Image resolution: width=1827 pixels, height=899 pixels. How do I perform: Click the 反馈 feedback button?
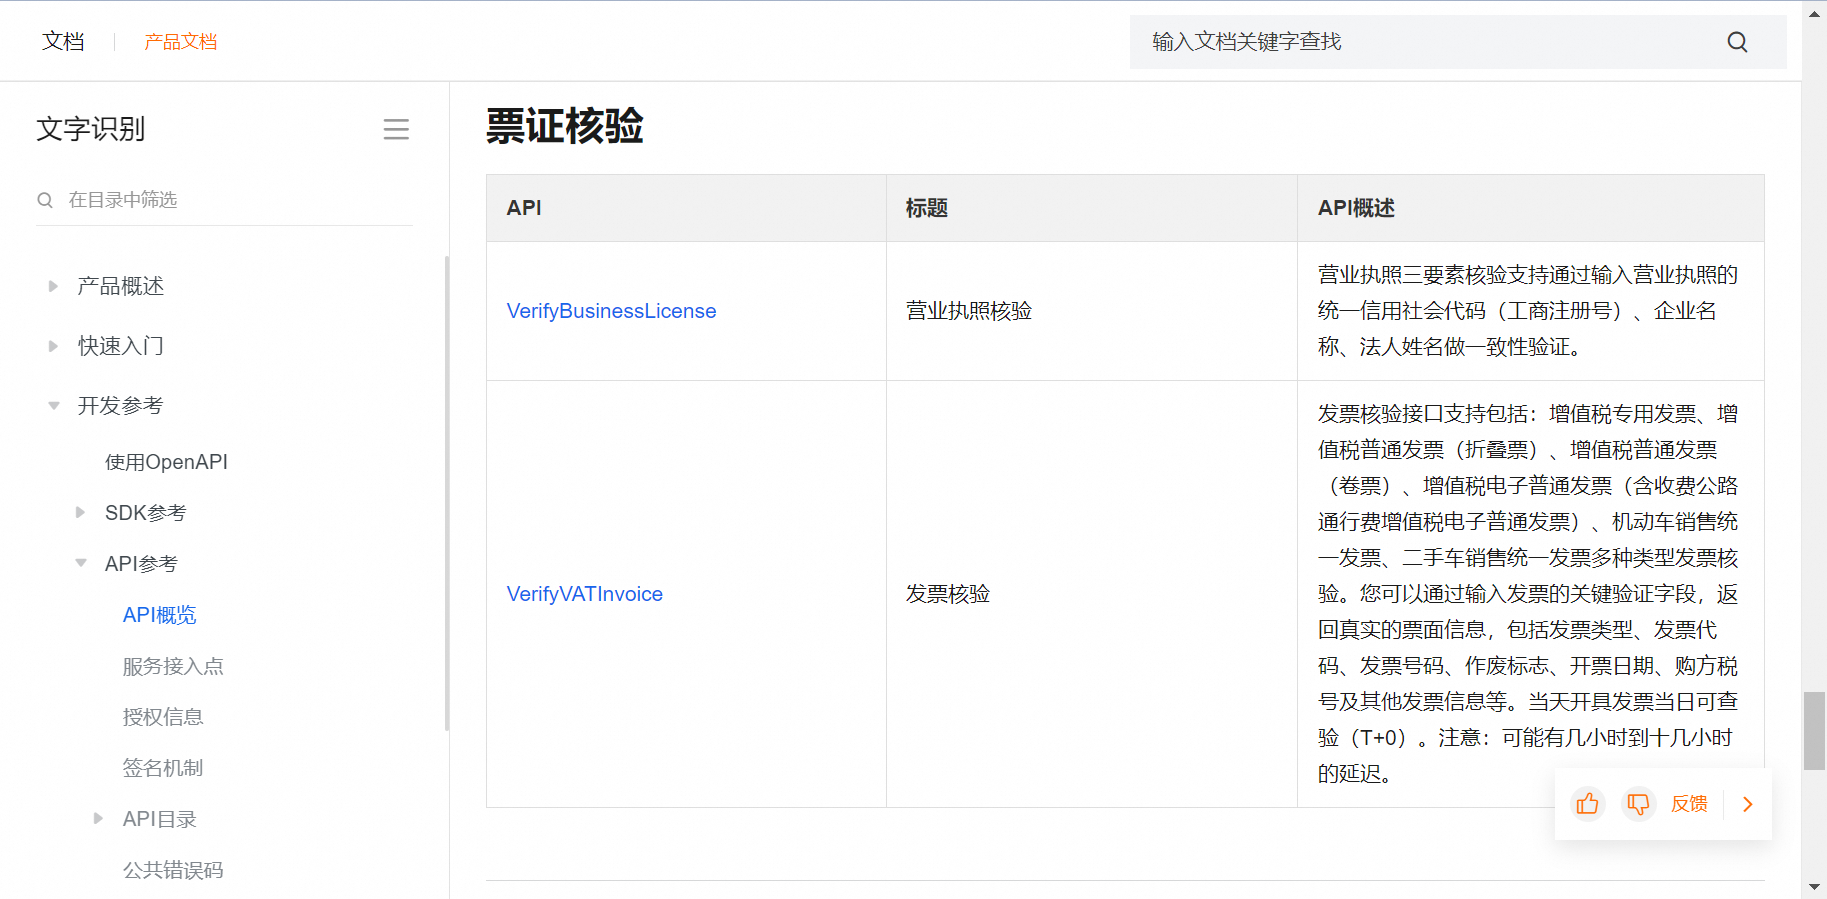click(x=1689, y=804)
